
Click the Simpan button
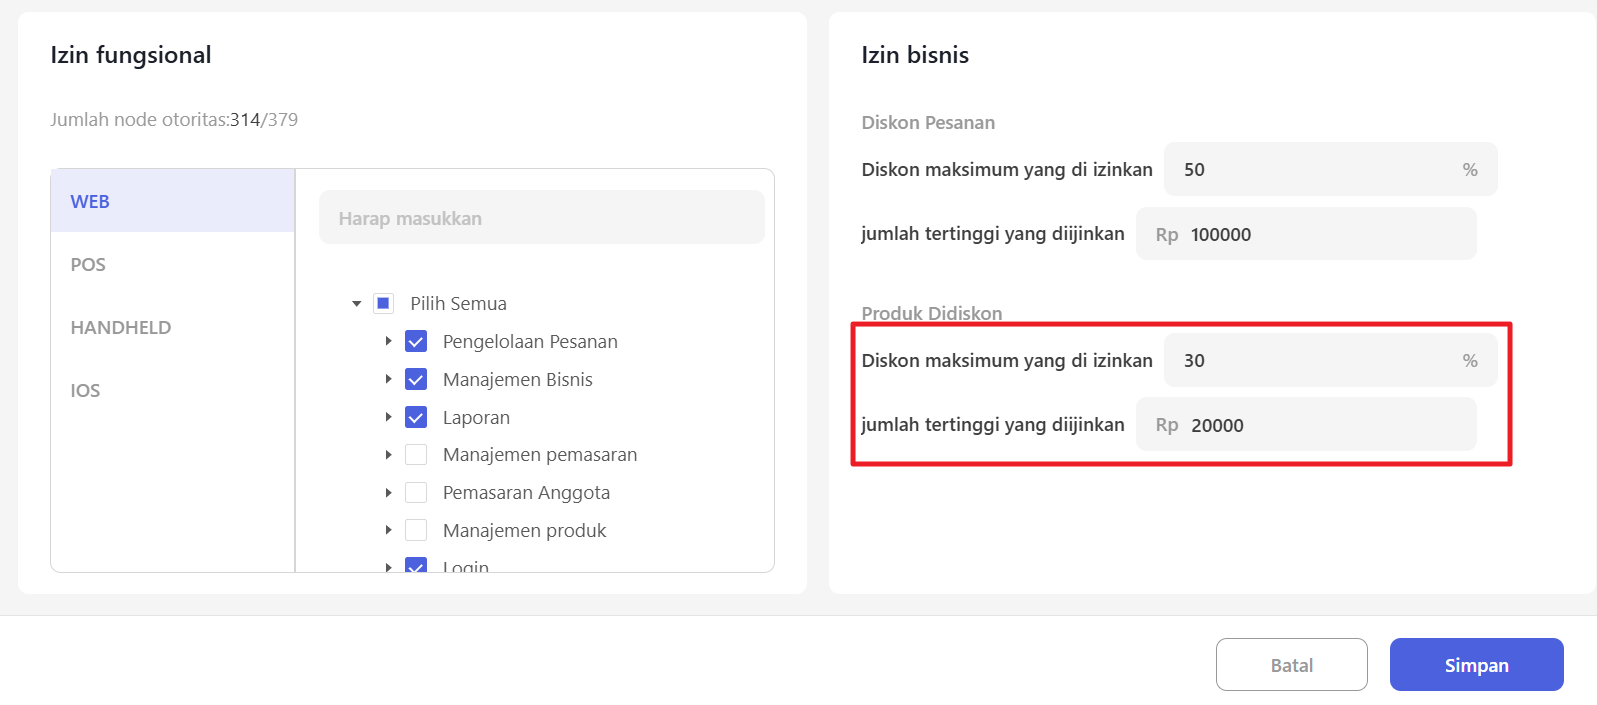click(1476, 665)
